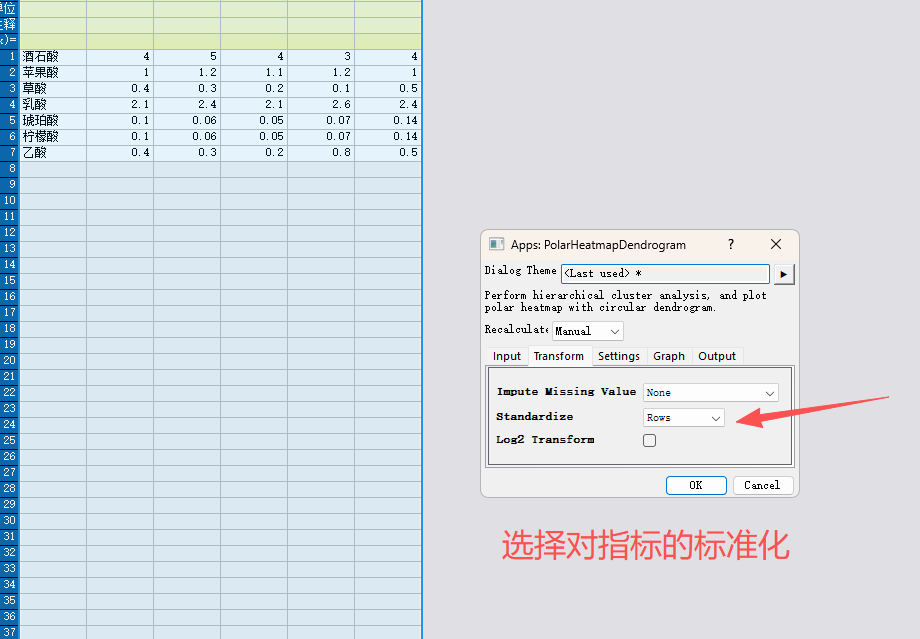
Task: Select row header 7 in the worksheet
Action: tap(10, 153)
